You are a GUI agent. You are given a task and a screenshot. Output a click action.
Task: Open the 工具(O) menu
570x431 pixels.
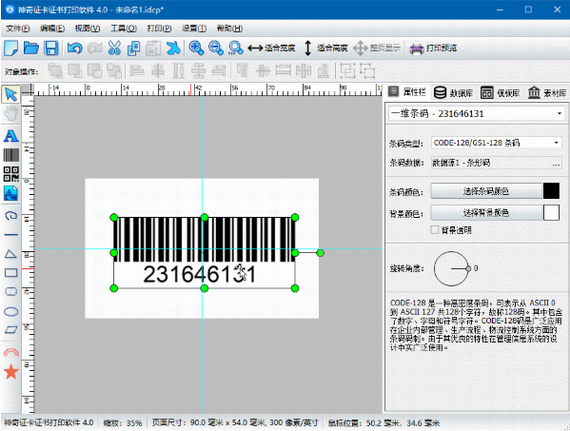124,28
